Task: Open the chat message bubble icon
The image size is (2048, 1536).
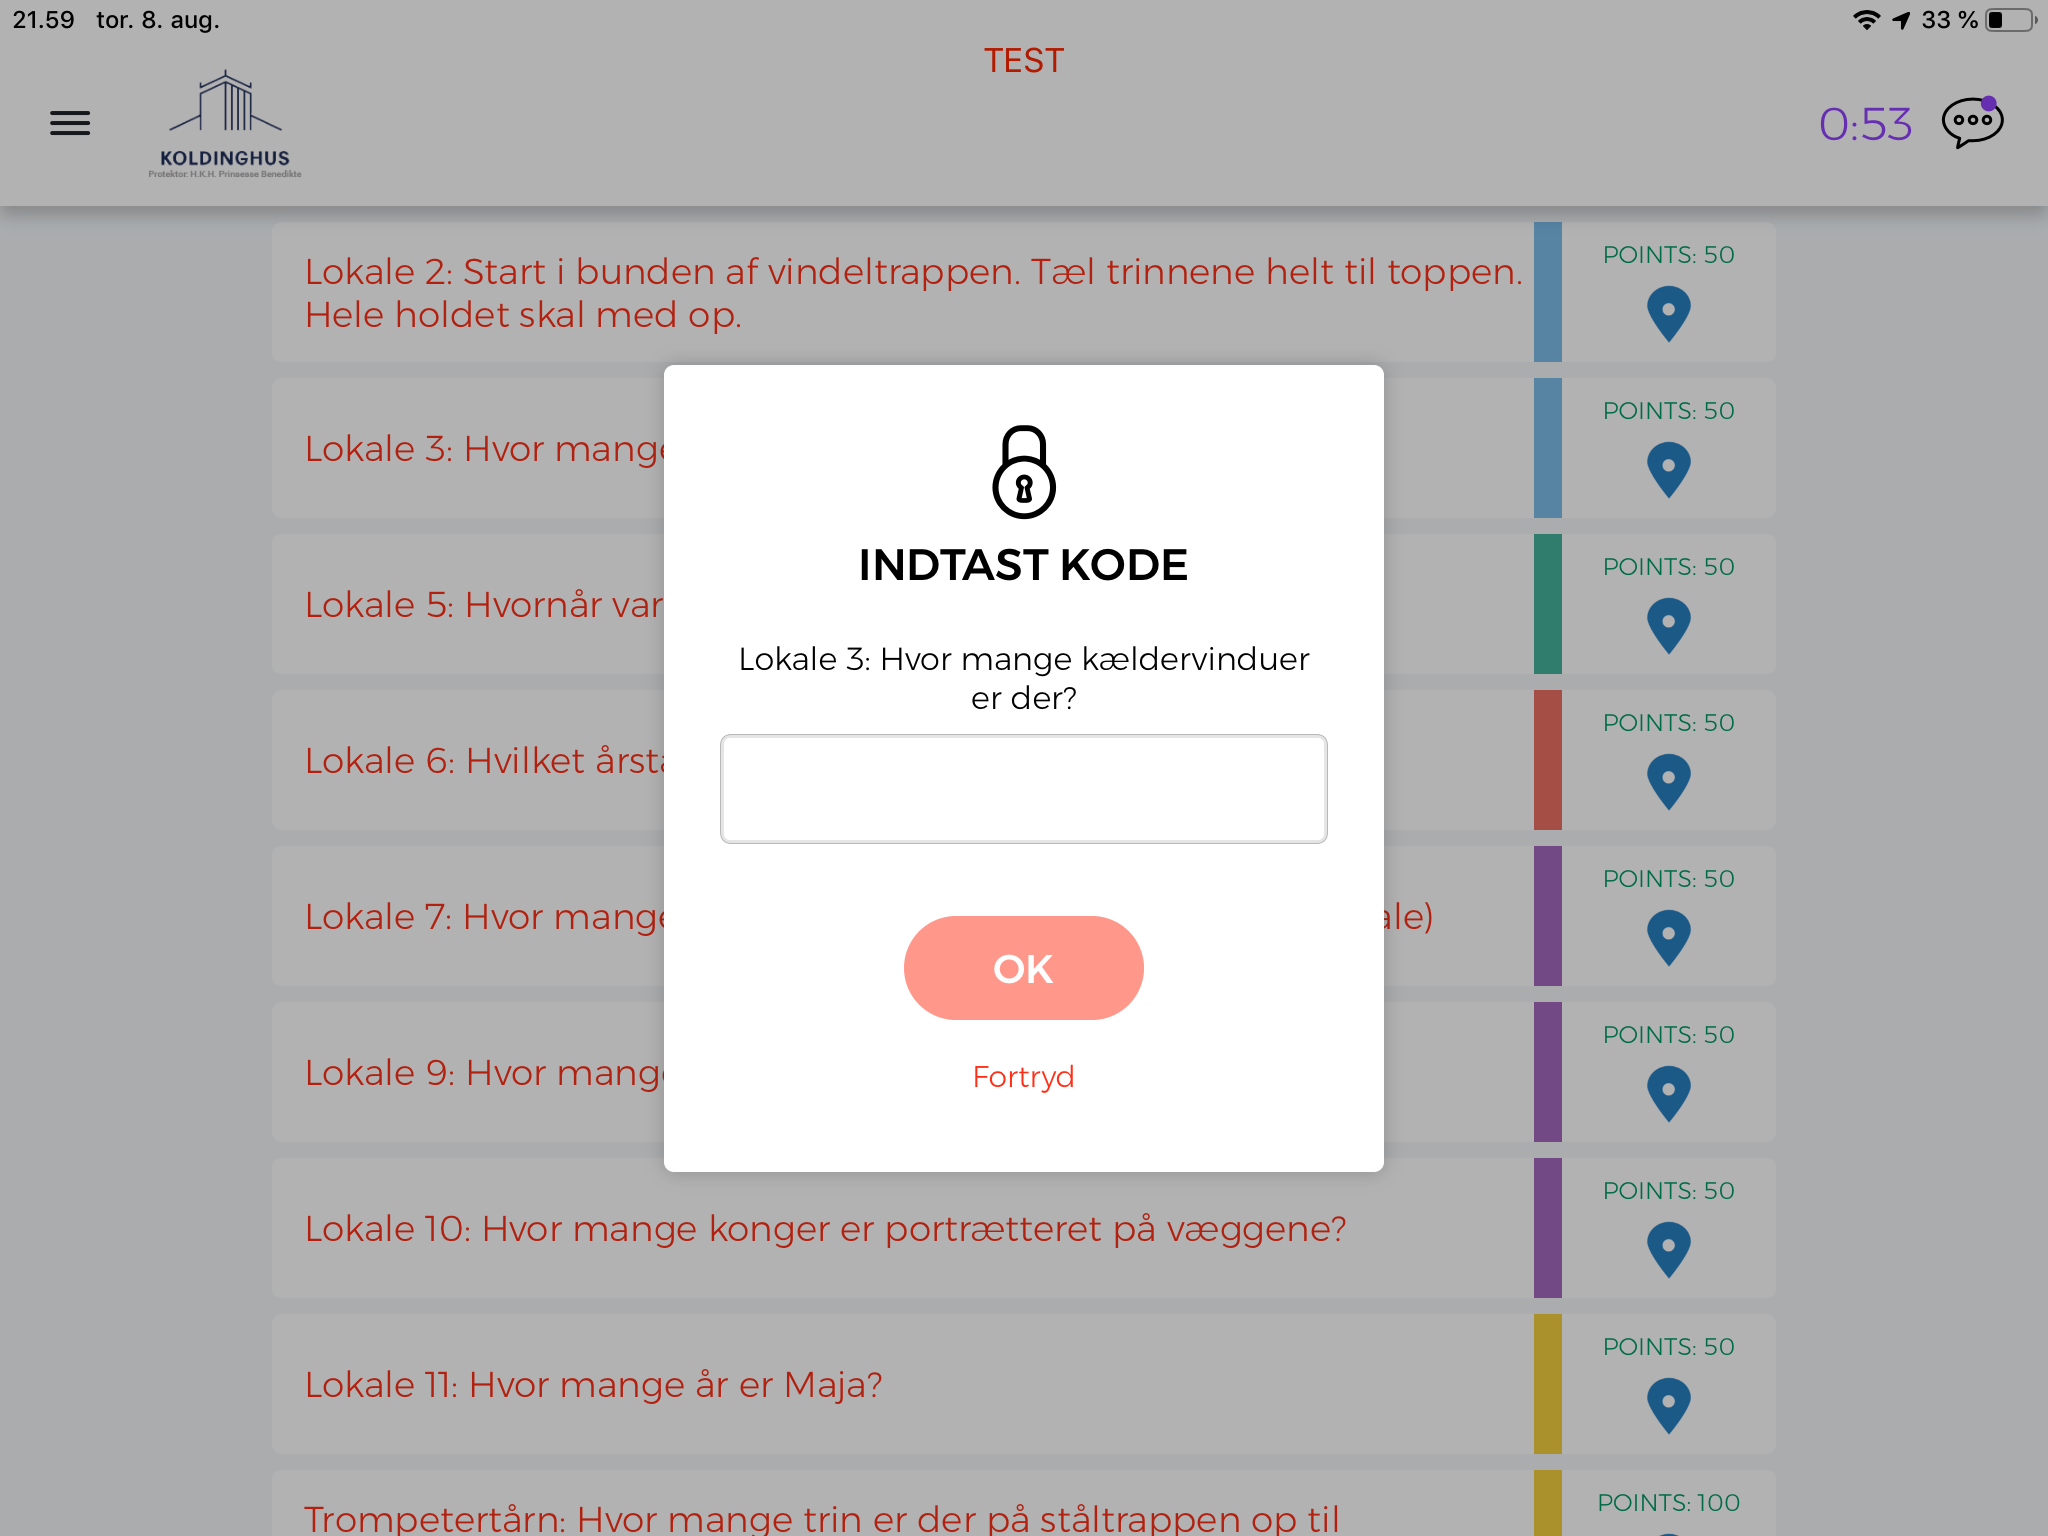Action: coord(1972,123)
